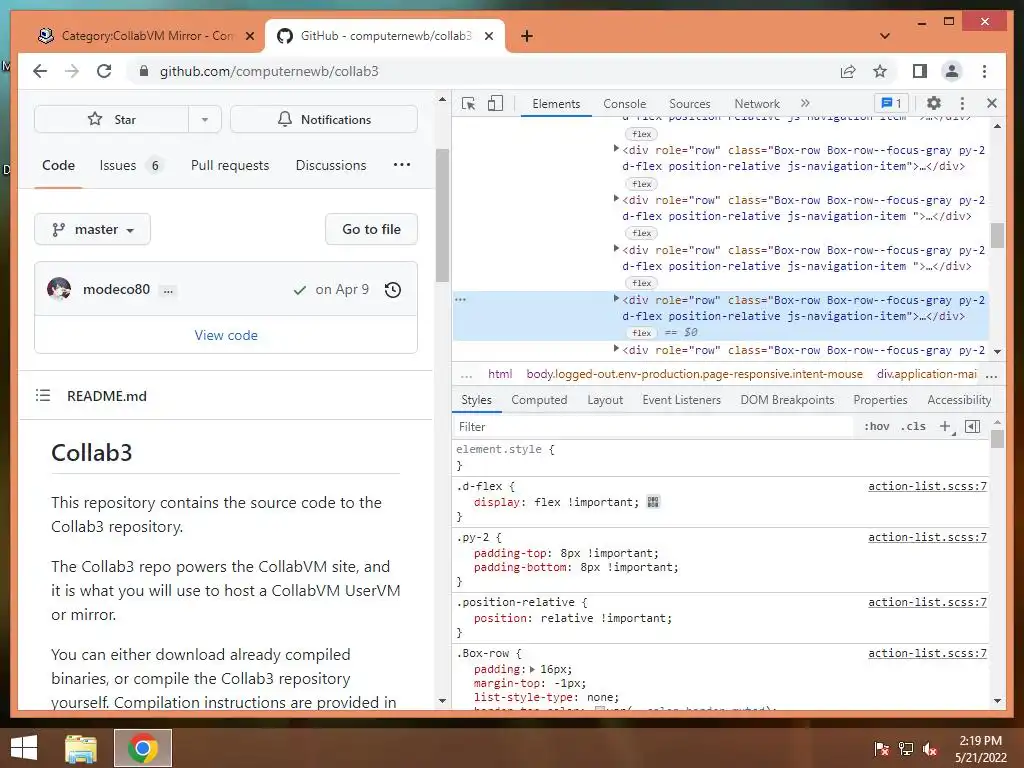Screen dimensions: 1024x768
Task: Open DevTools customize three-dot menu
Action: point(962,103)
